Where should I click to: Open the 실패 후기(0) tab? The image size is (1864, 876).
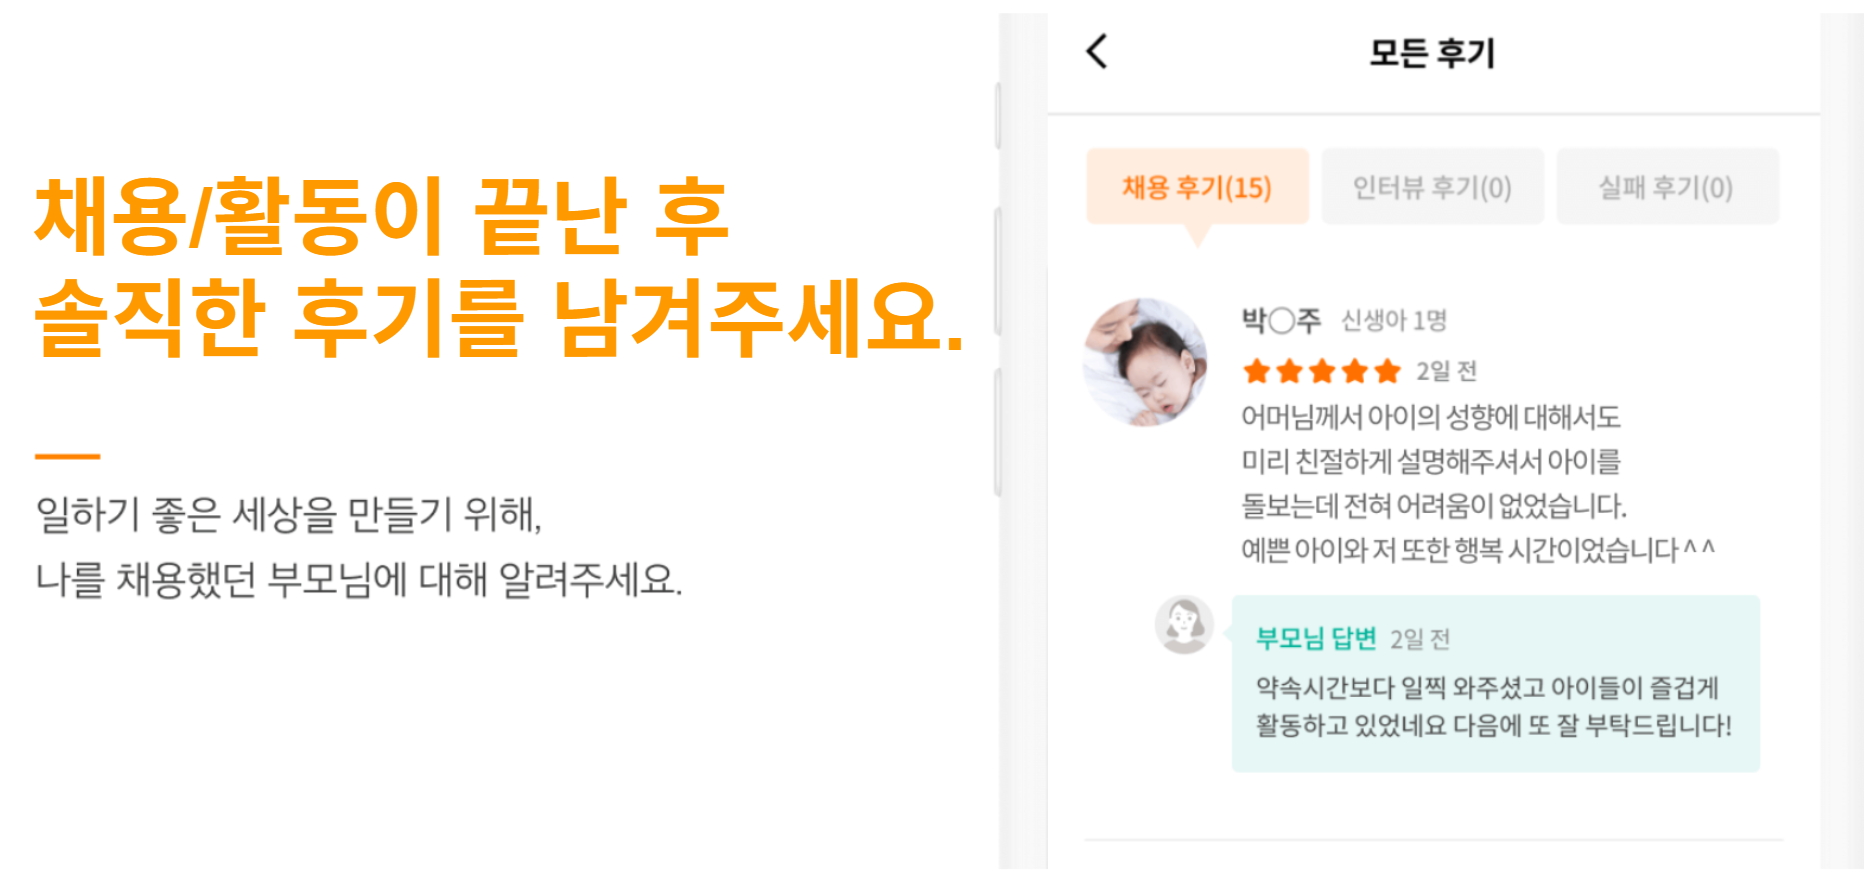1666,187
